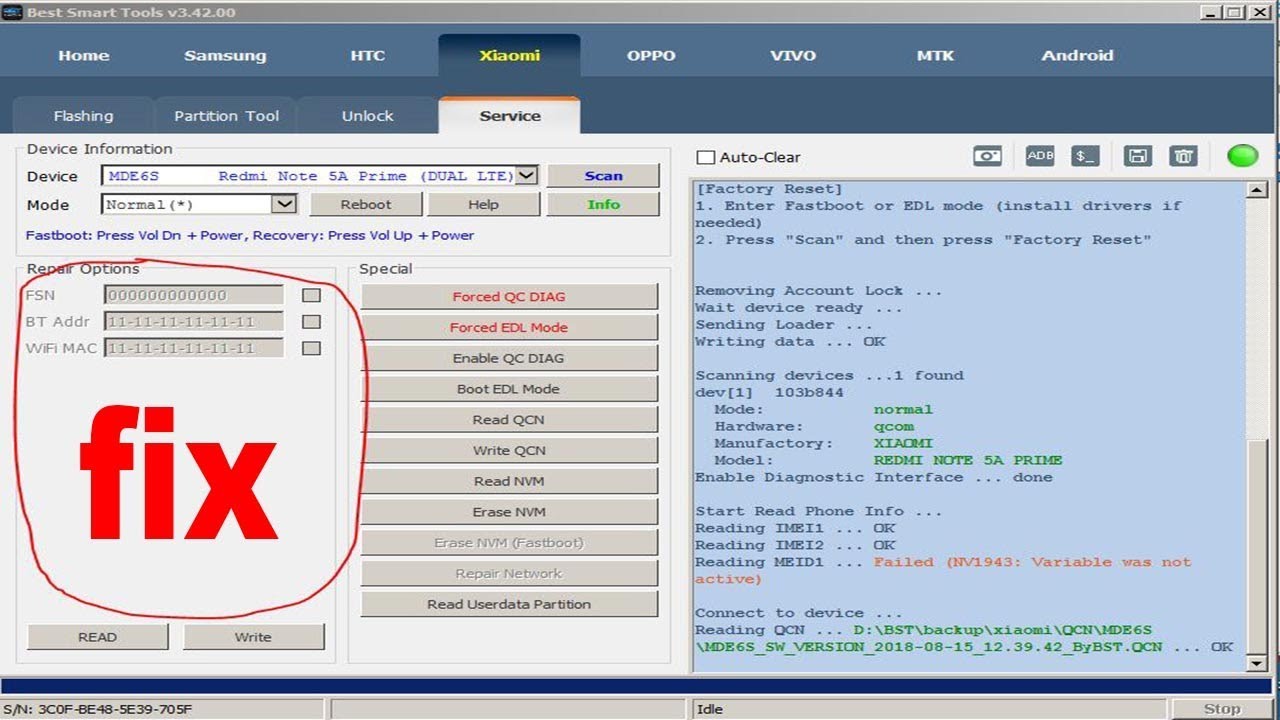
Task: Click the 'Idle' status text
Action: (709, 709)
